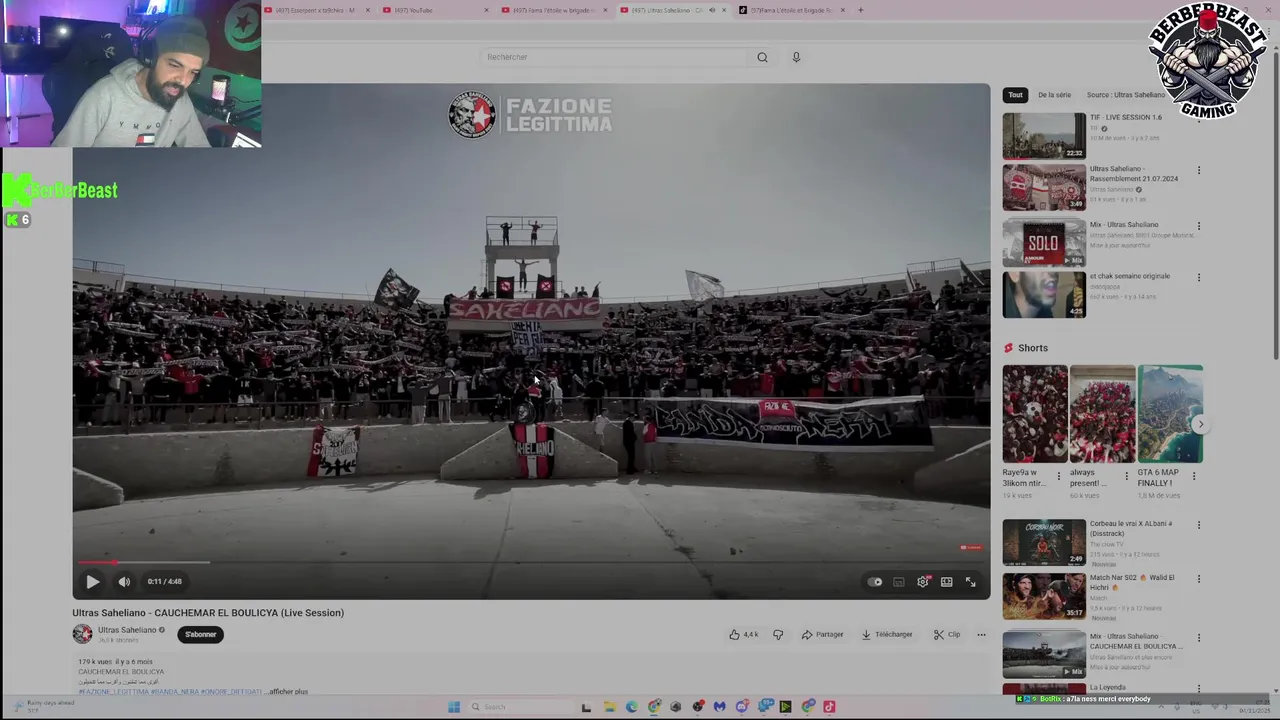Open the Ultras Saheliano channel avatar

click(x=82, y=634)
